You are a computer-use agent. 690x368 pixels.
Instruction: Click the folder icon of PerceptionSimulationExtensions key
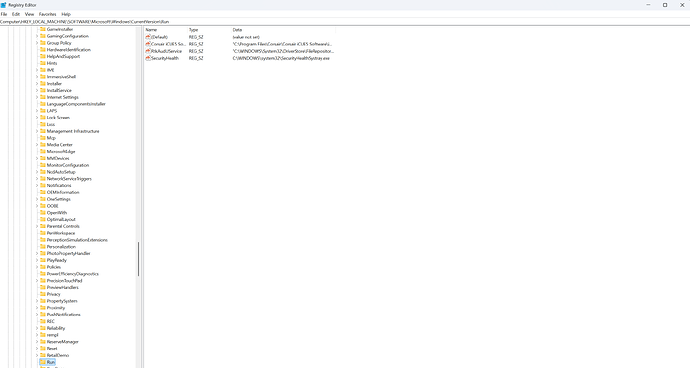(43, 240)
